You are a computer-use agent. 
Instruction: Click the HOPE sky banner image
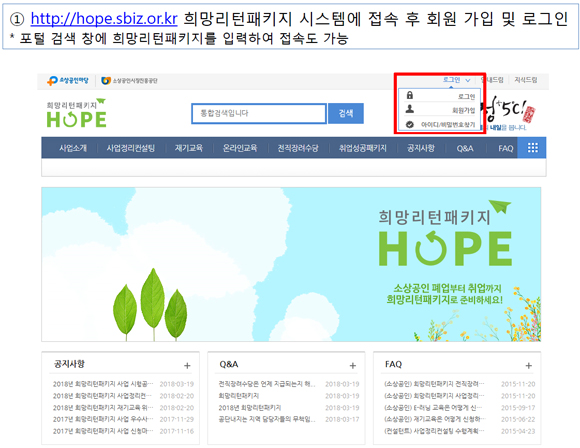point(291,264)
